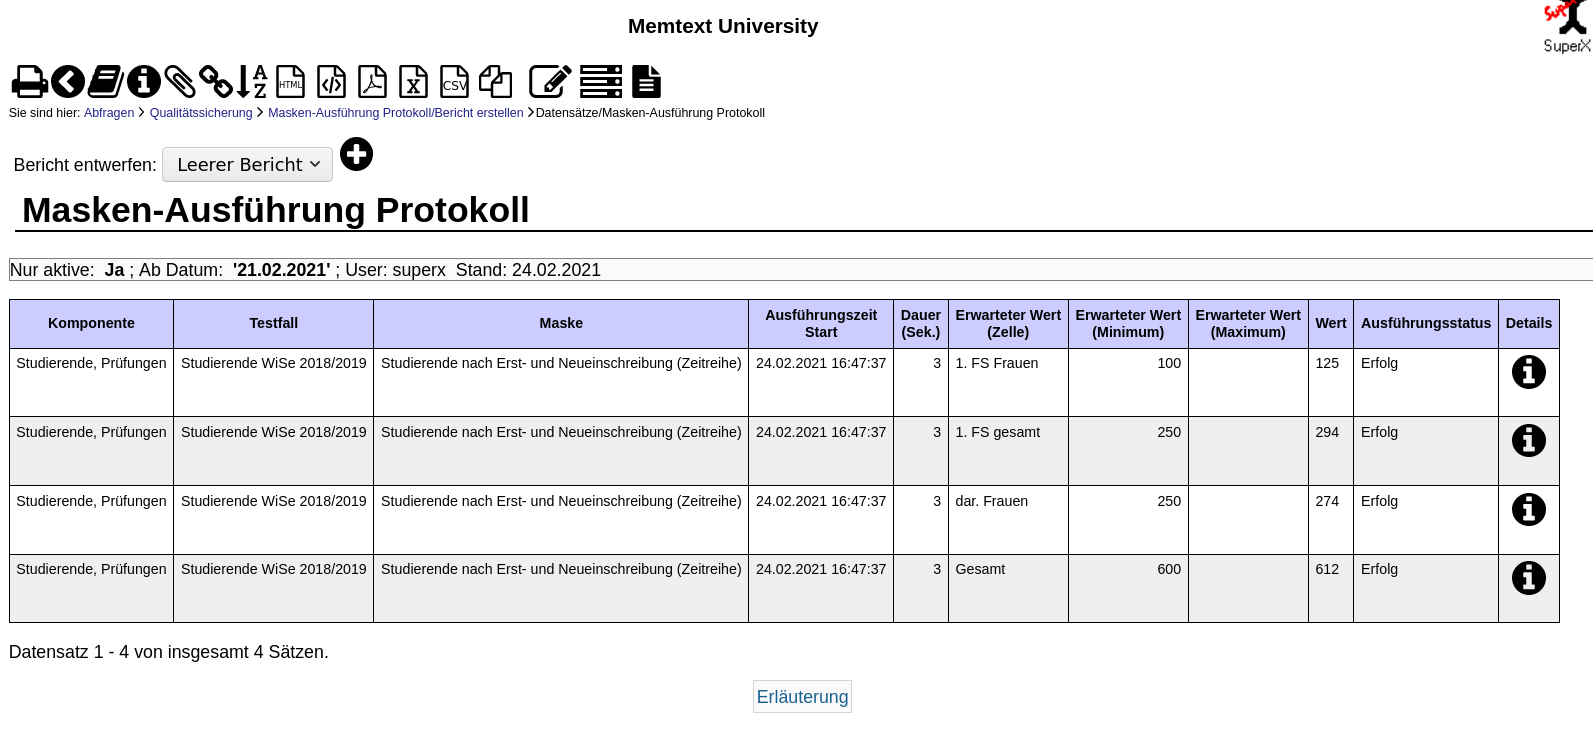Viewport: 1593px width, 729px height.
Task: Open the book documentation icon
Action: (x=105, y=82)
